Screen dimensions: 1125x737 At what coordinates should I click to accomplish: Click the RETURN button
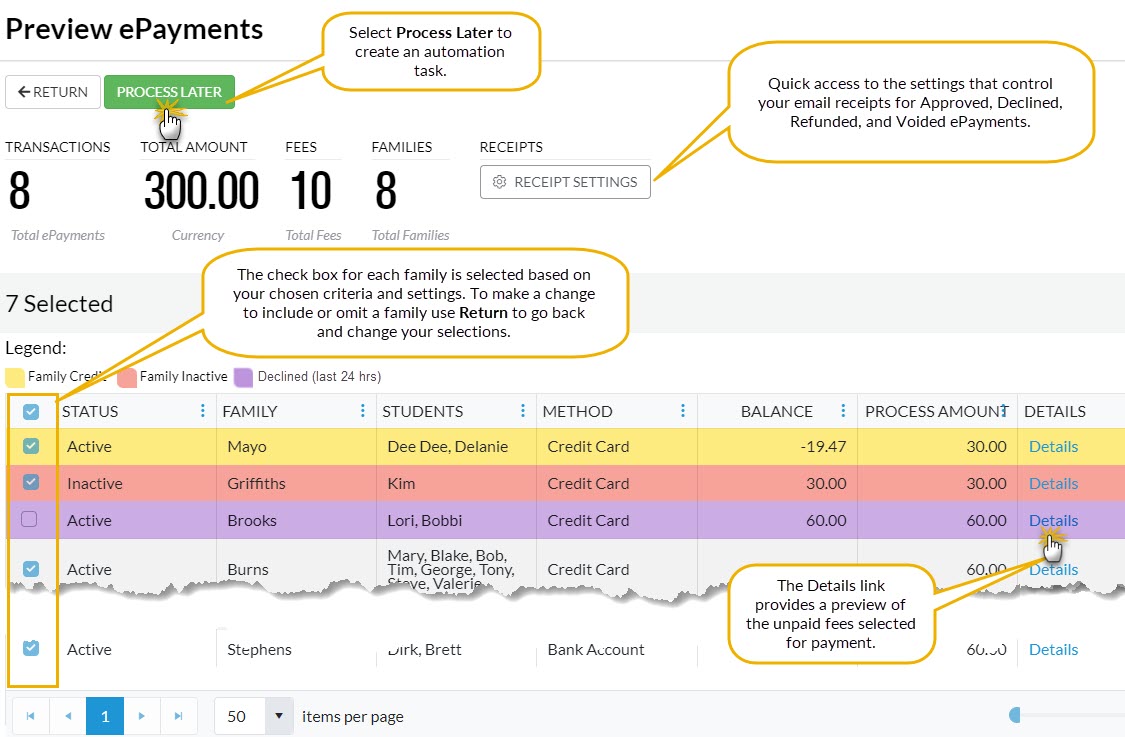click(x=52, y=91)
